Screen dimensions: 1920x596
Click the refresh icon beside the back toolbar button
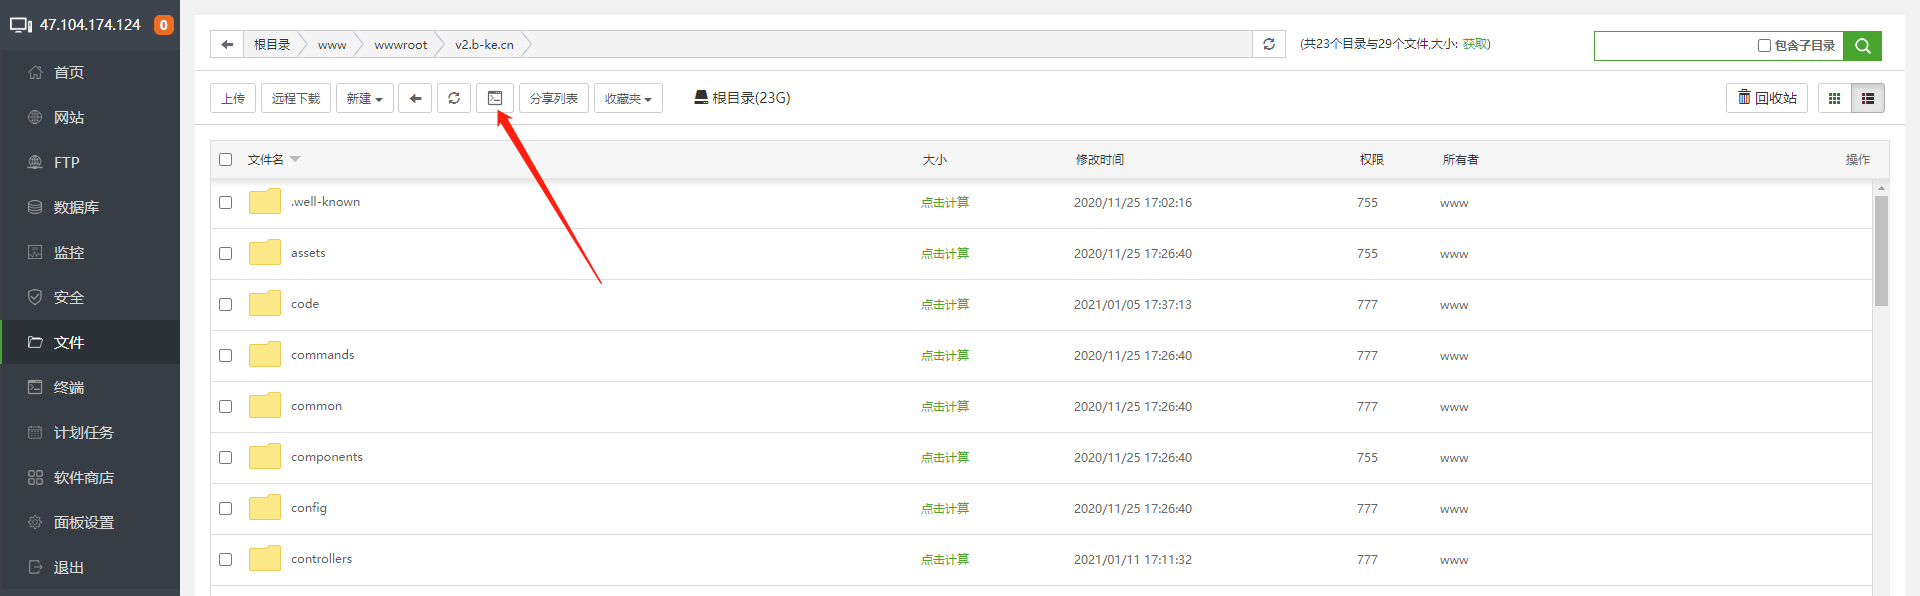pyautogui.click(x=454, y=98)
